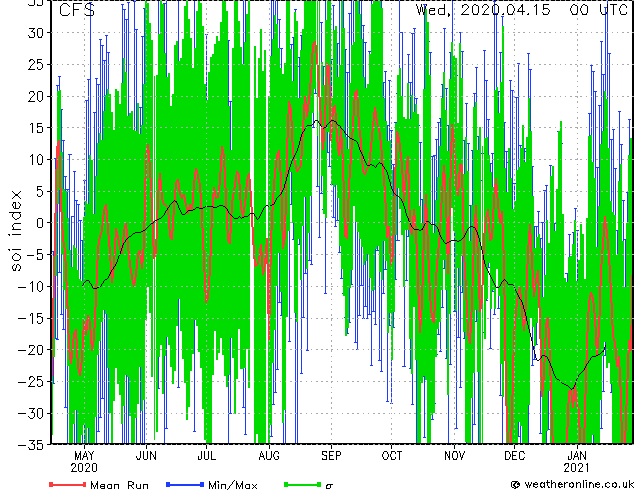Click the NOV x-axis label
This screenshot has height=490, width=634.
tap(454, 456)
